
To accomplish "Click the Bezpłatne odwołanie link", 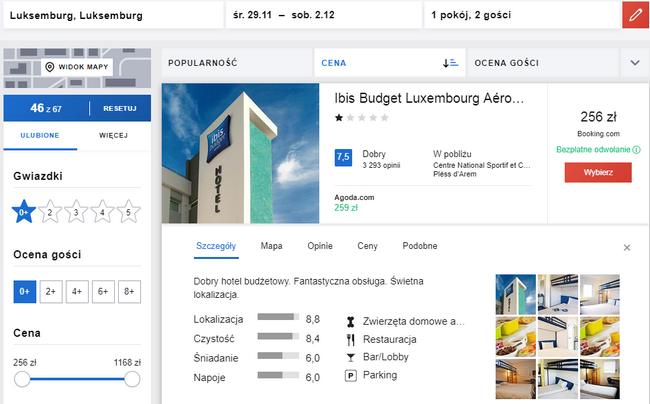I will pyautogui.click(x=593, y=150).
